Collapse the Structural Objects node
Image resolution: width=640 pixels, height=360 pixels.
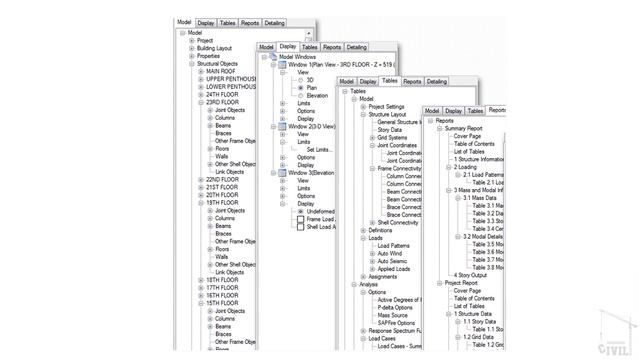pos(192,64)
